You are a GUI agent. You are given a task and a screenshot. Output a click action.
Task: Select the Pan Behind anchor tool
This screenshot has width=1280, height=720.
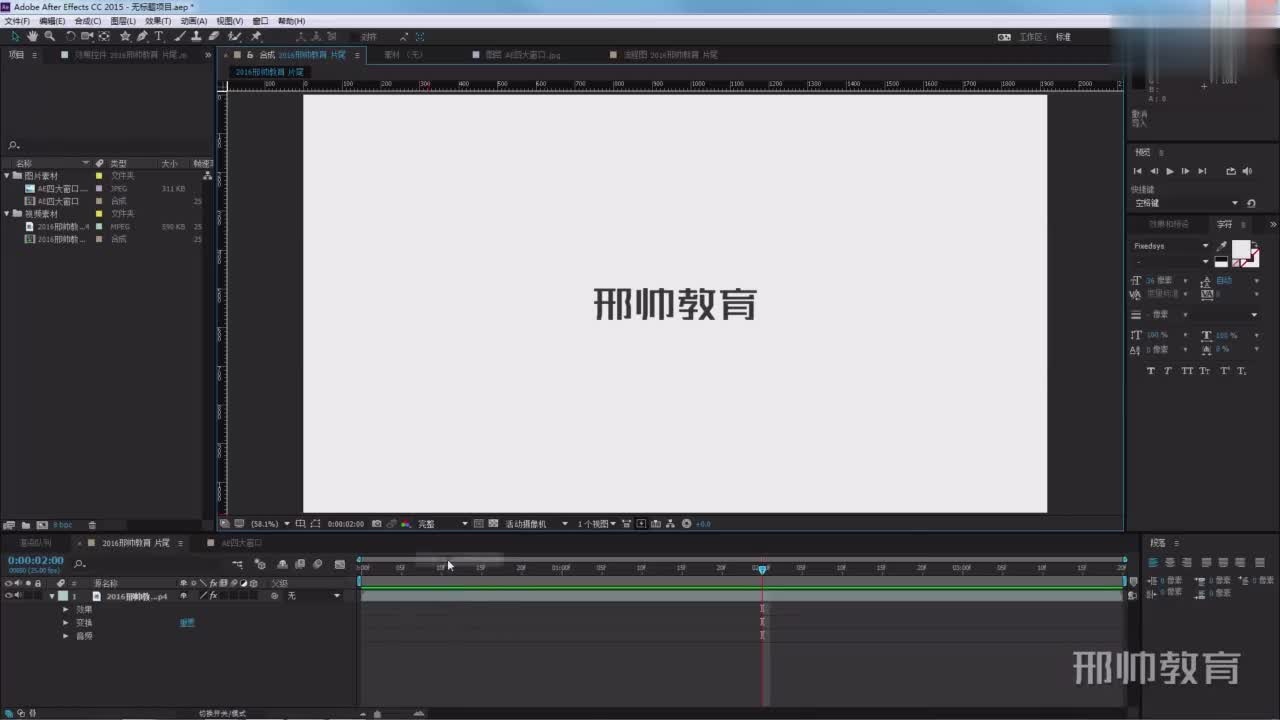pyautogui.click(x=104, y=36)
